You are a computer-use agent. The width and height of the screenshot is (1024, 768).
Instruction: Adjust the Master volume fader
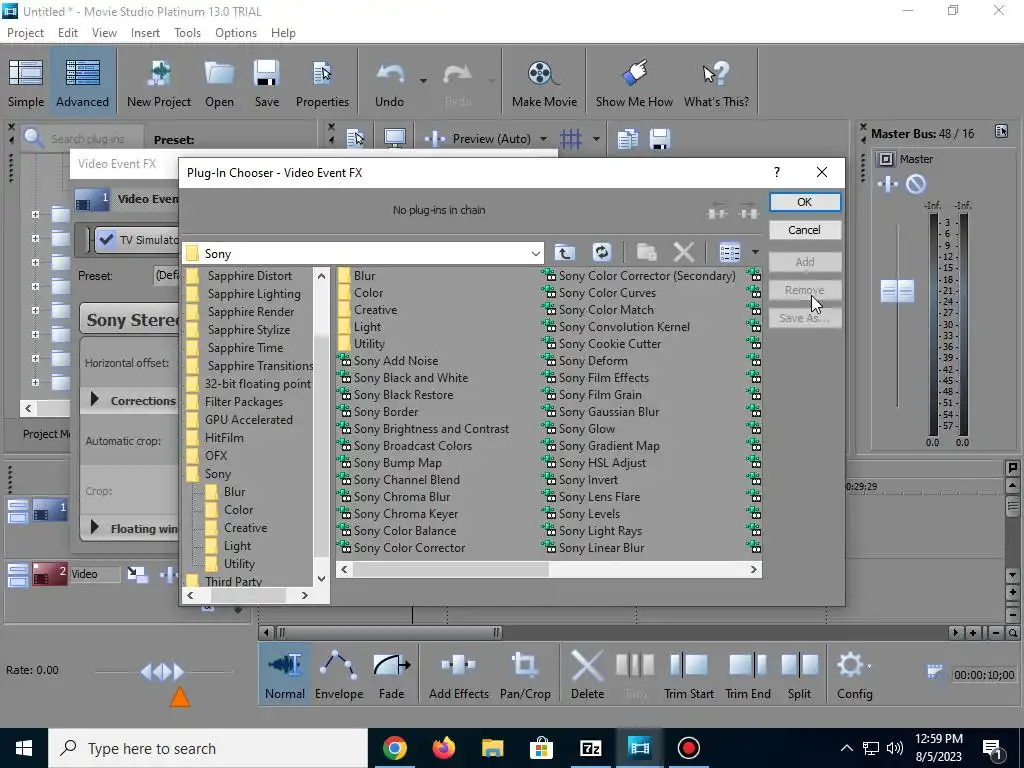pyautogui.click(x=897, y=291)
